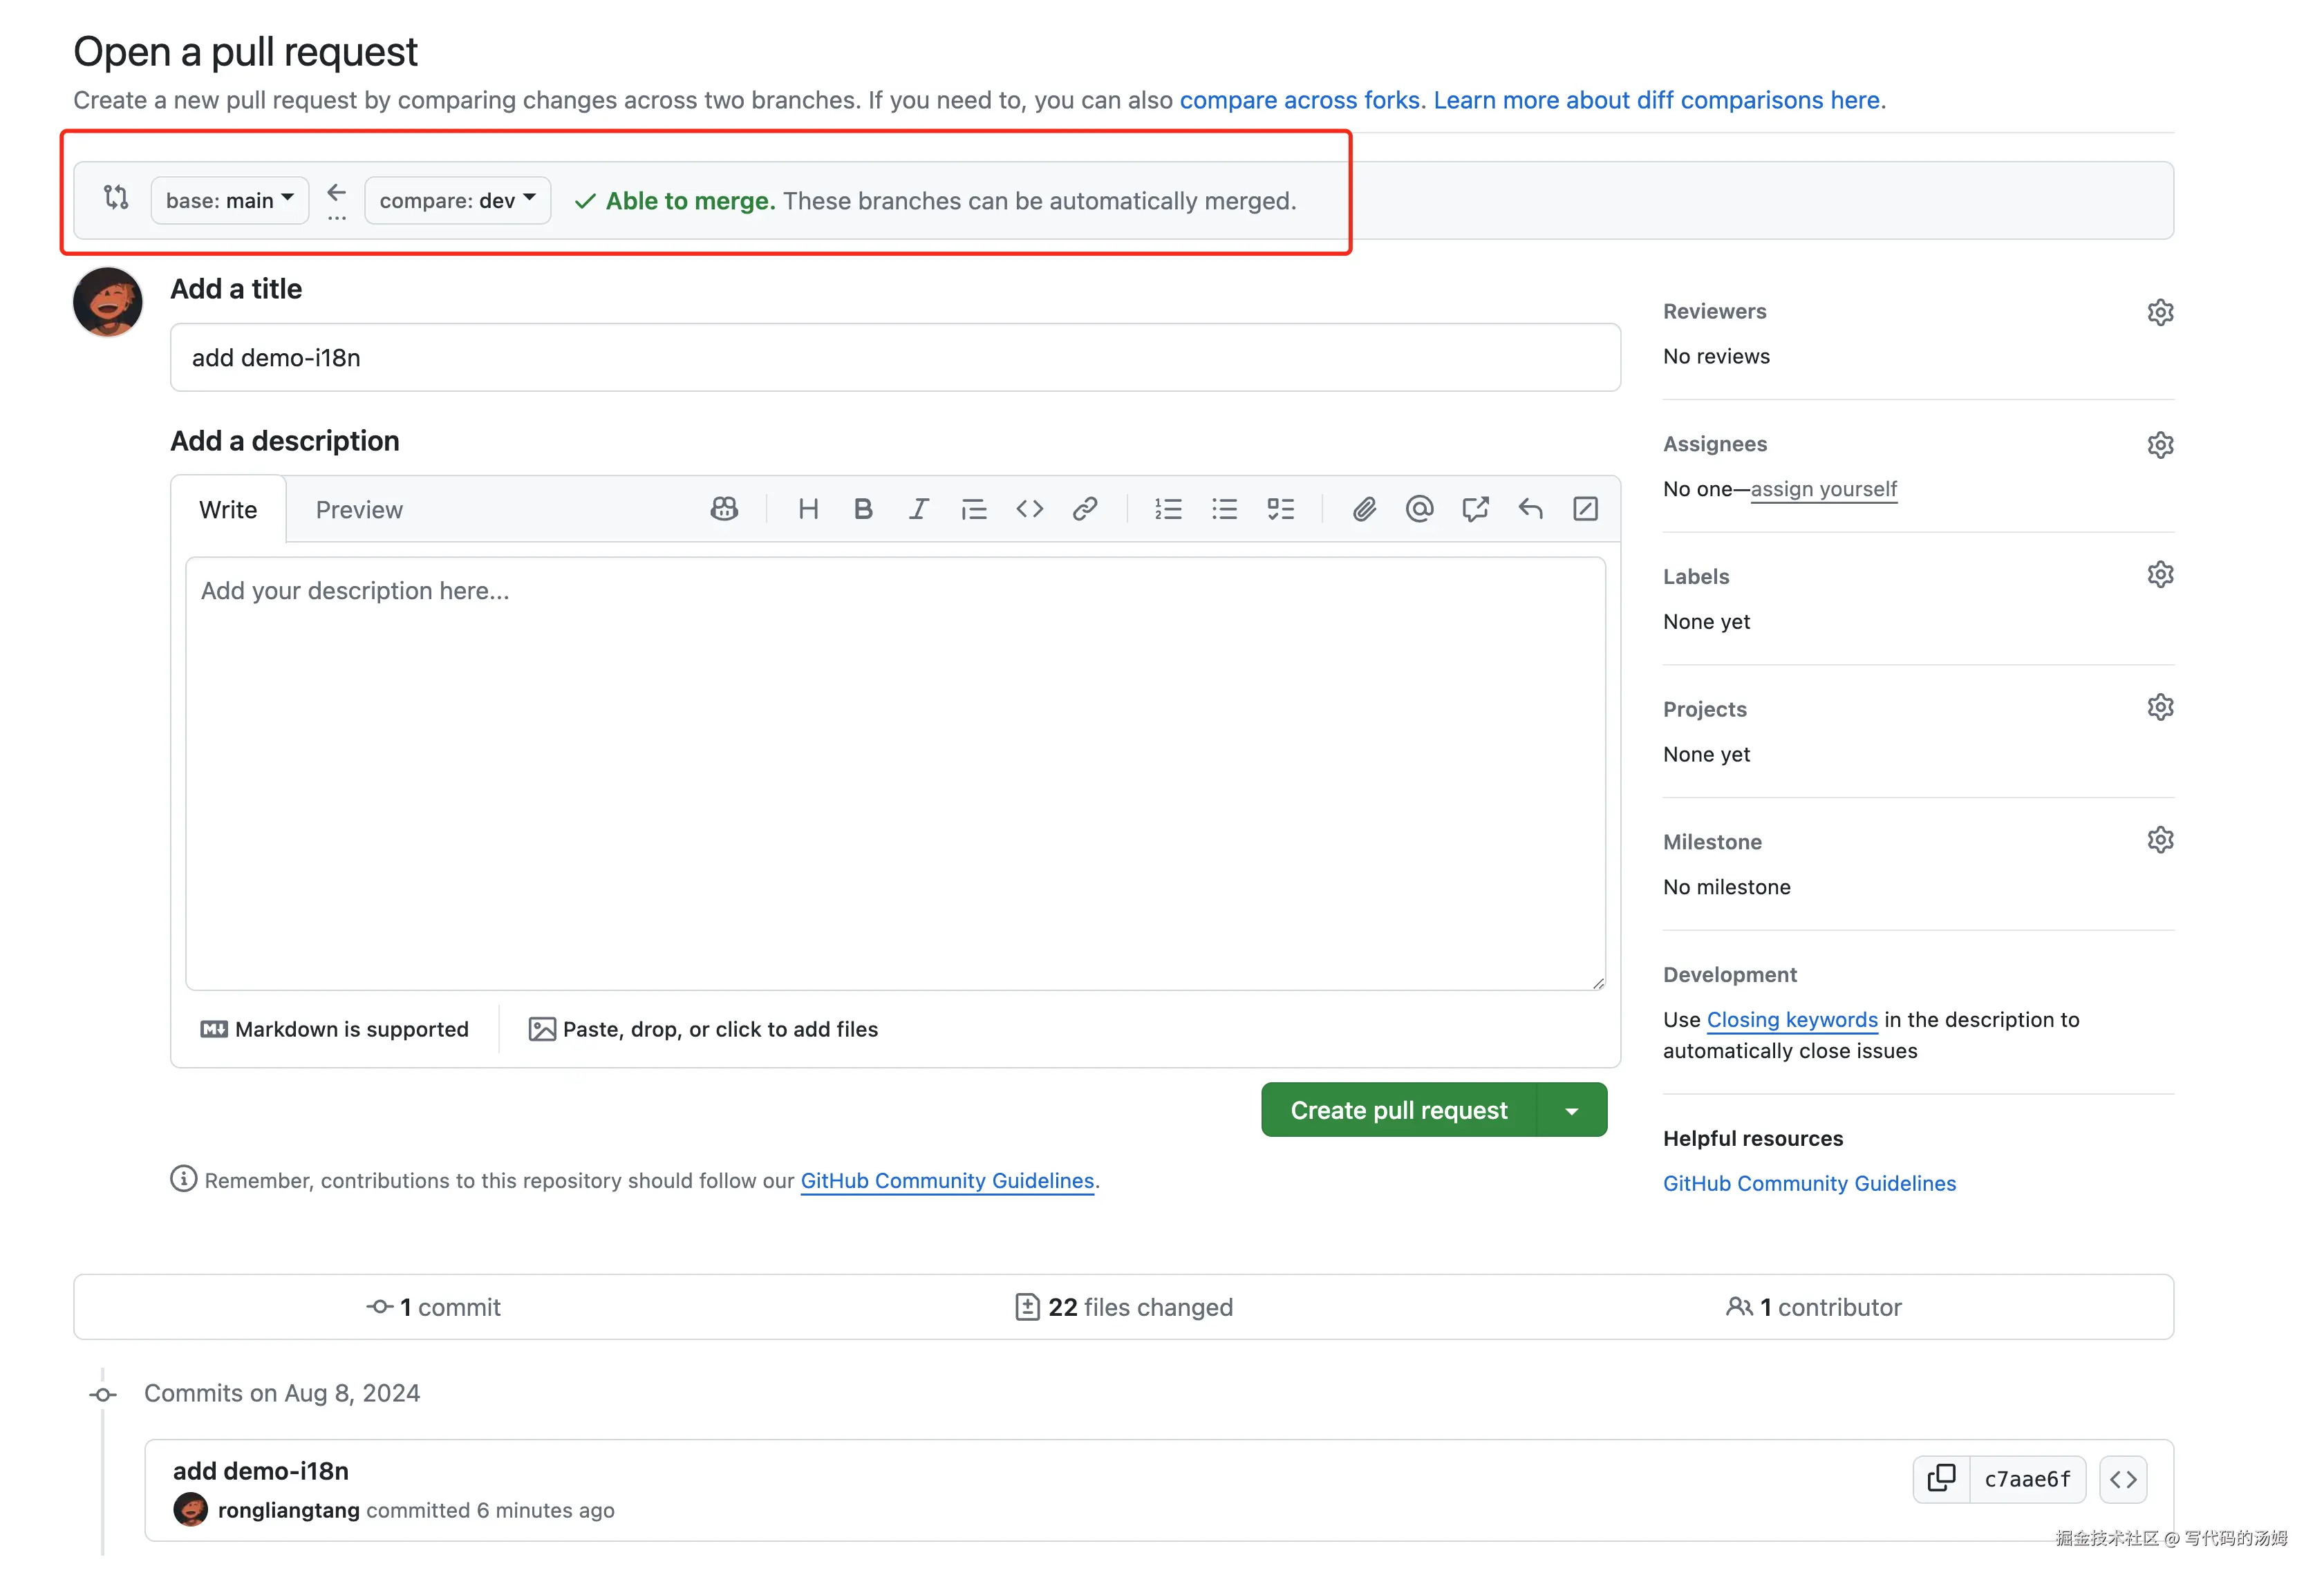Viewport: 2324px width, 1584px height.
Task: Switch to the Preview tab
Action: coord(359,510)
